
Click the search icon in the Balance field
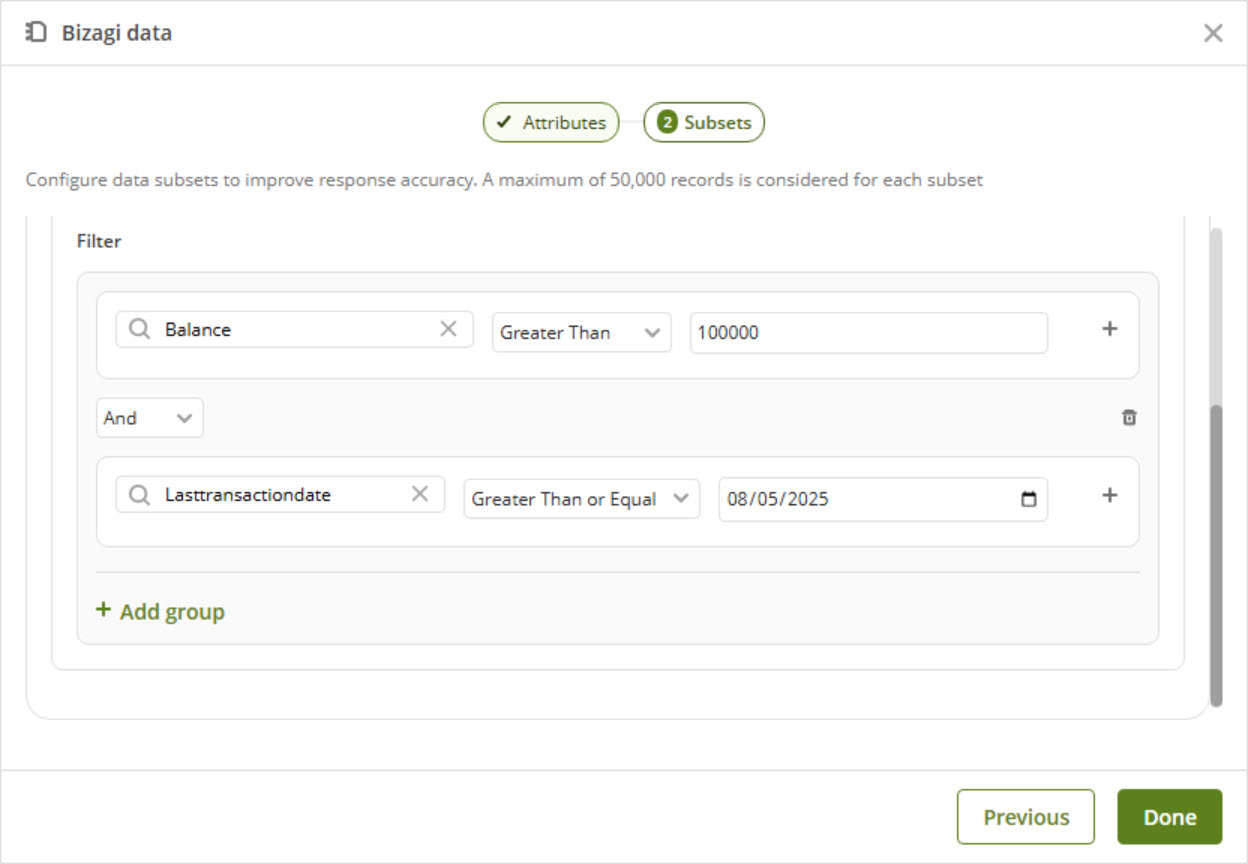[140, 329]
